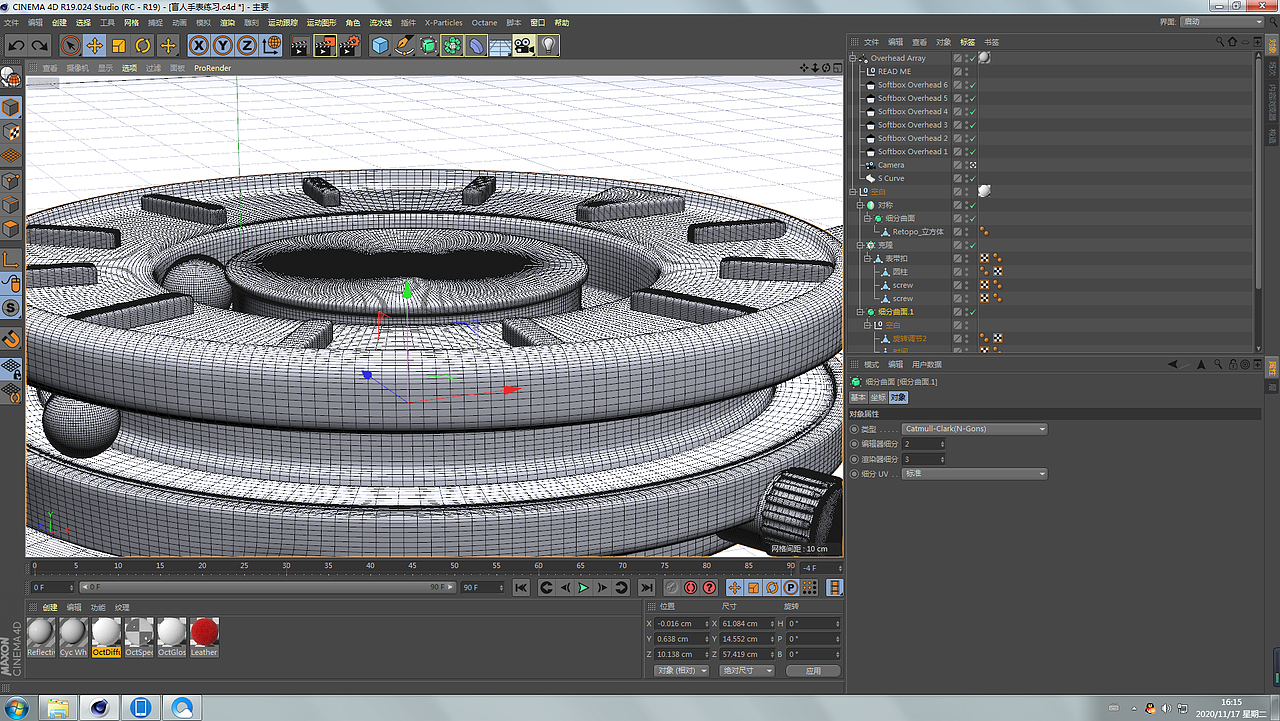Screen dimensions: 1280x721
Task: Open the 细分 UV 标准 dropdown
Action: point(974,474)
